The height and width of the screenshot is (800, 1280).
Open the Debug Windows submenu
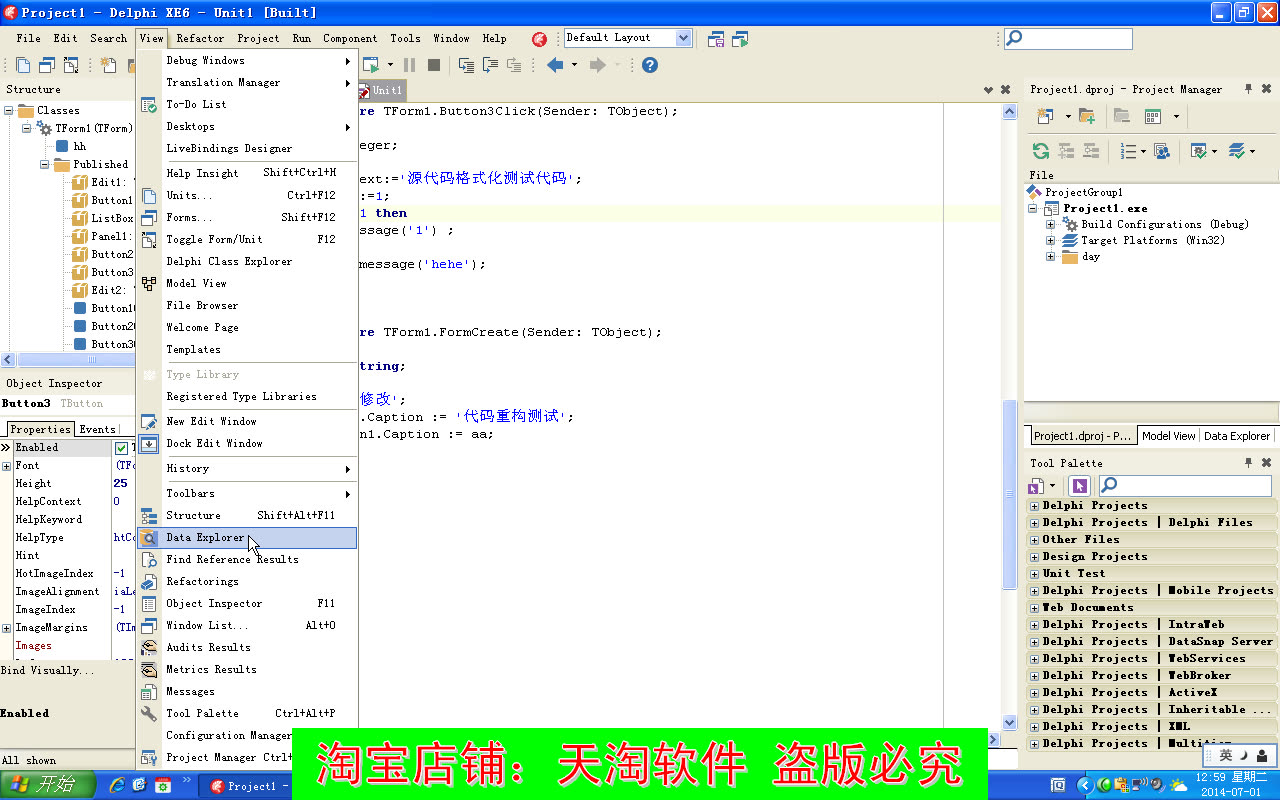(x=247, y=61)
